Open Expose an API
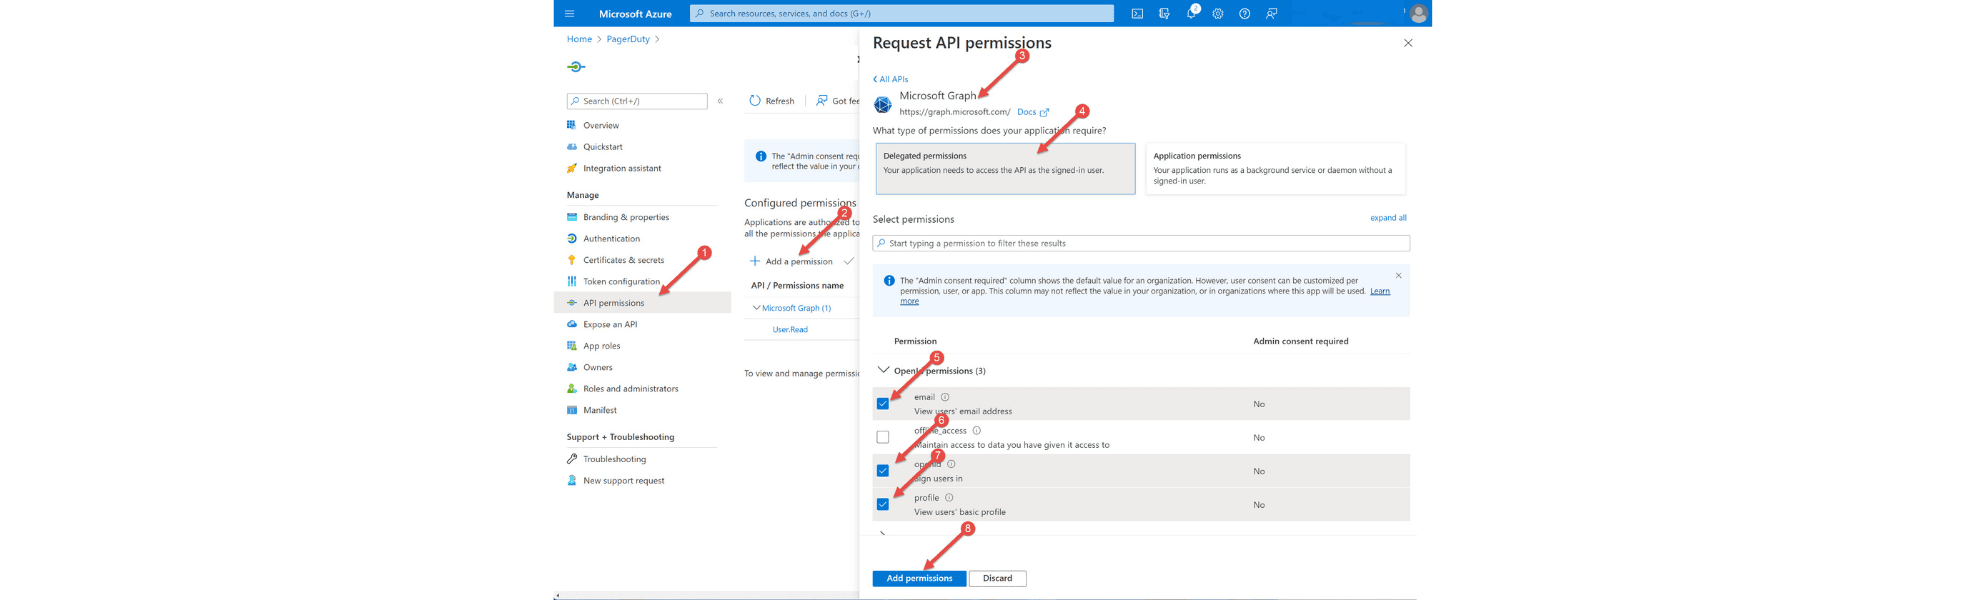This screenshot has height=600, width=1986. click(x=610, y=324)
